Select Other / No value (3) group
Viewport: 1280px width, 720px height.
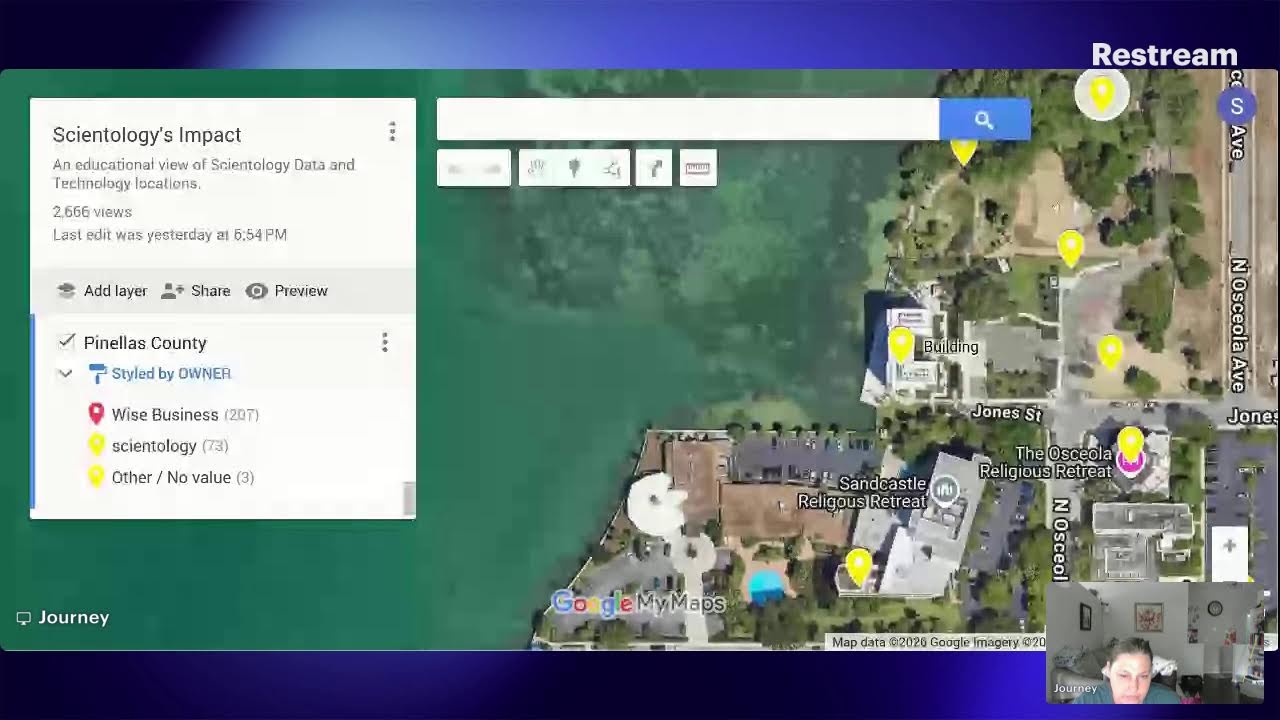pyautogui.click(x=183, y=478)
